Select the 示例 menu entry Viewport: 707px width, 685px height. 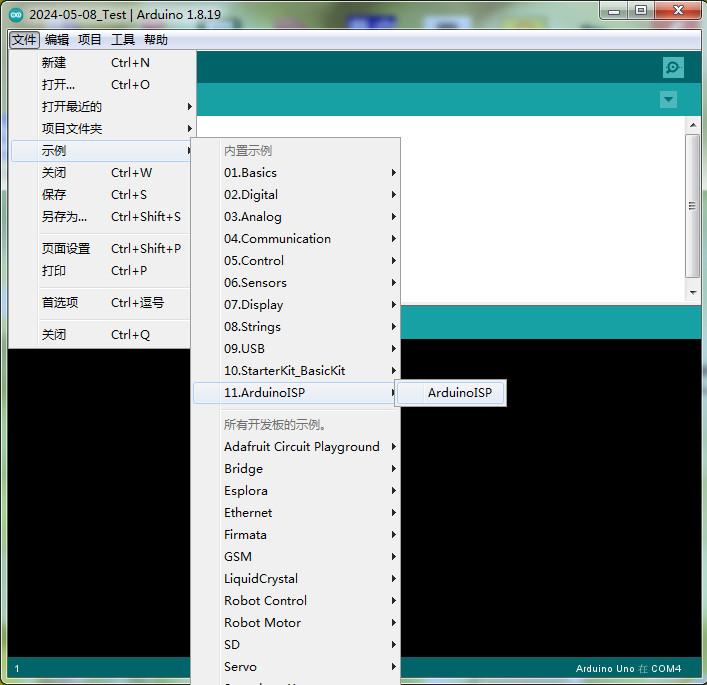click(x=103, y=151)
